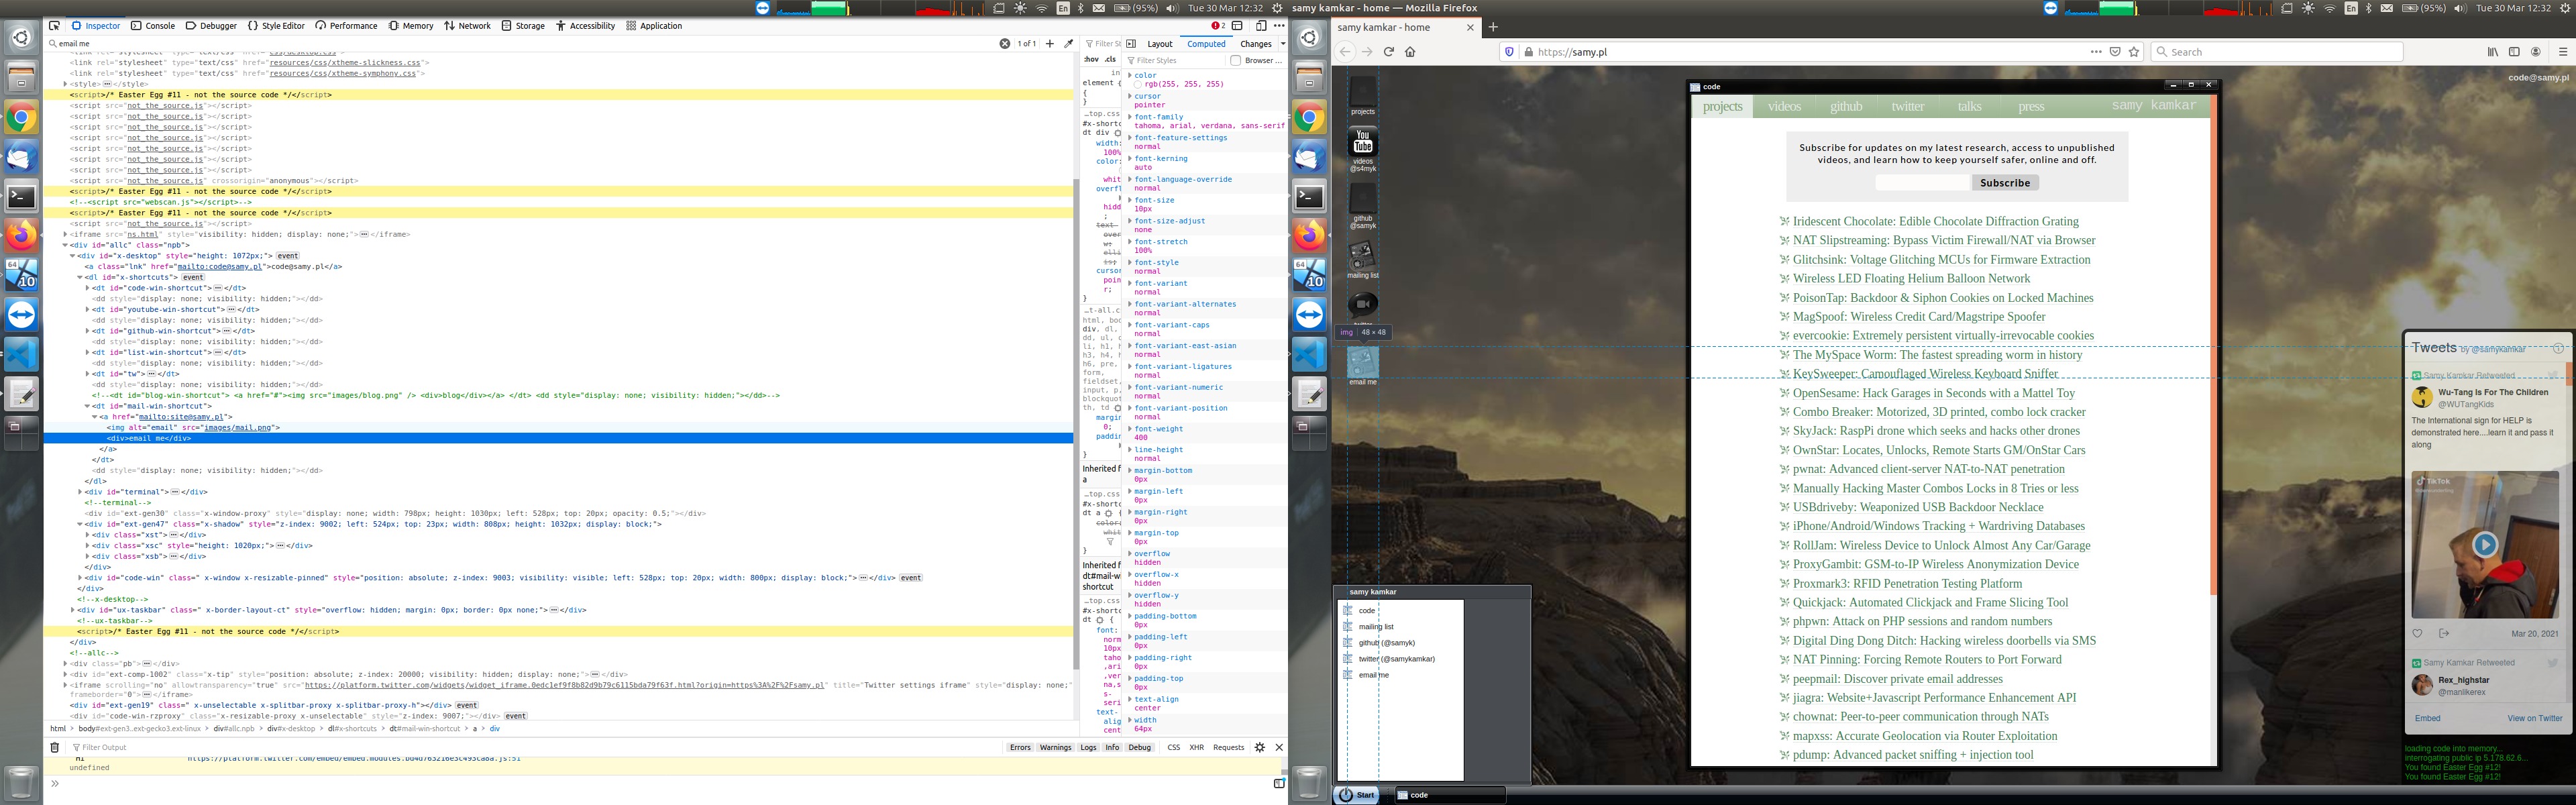Open YouTube videos desktop shortcut on webpage
The height and width of the screenshot is (805, 2576).
tap(1363, 148)
